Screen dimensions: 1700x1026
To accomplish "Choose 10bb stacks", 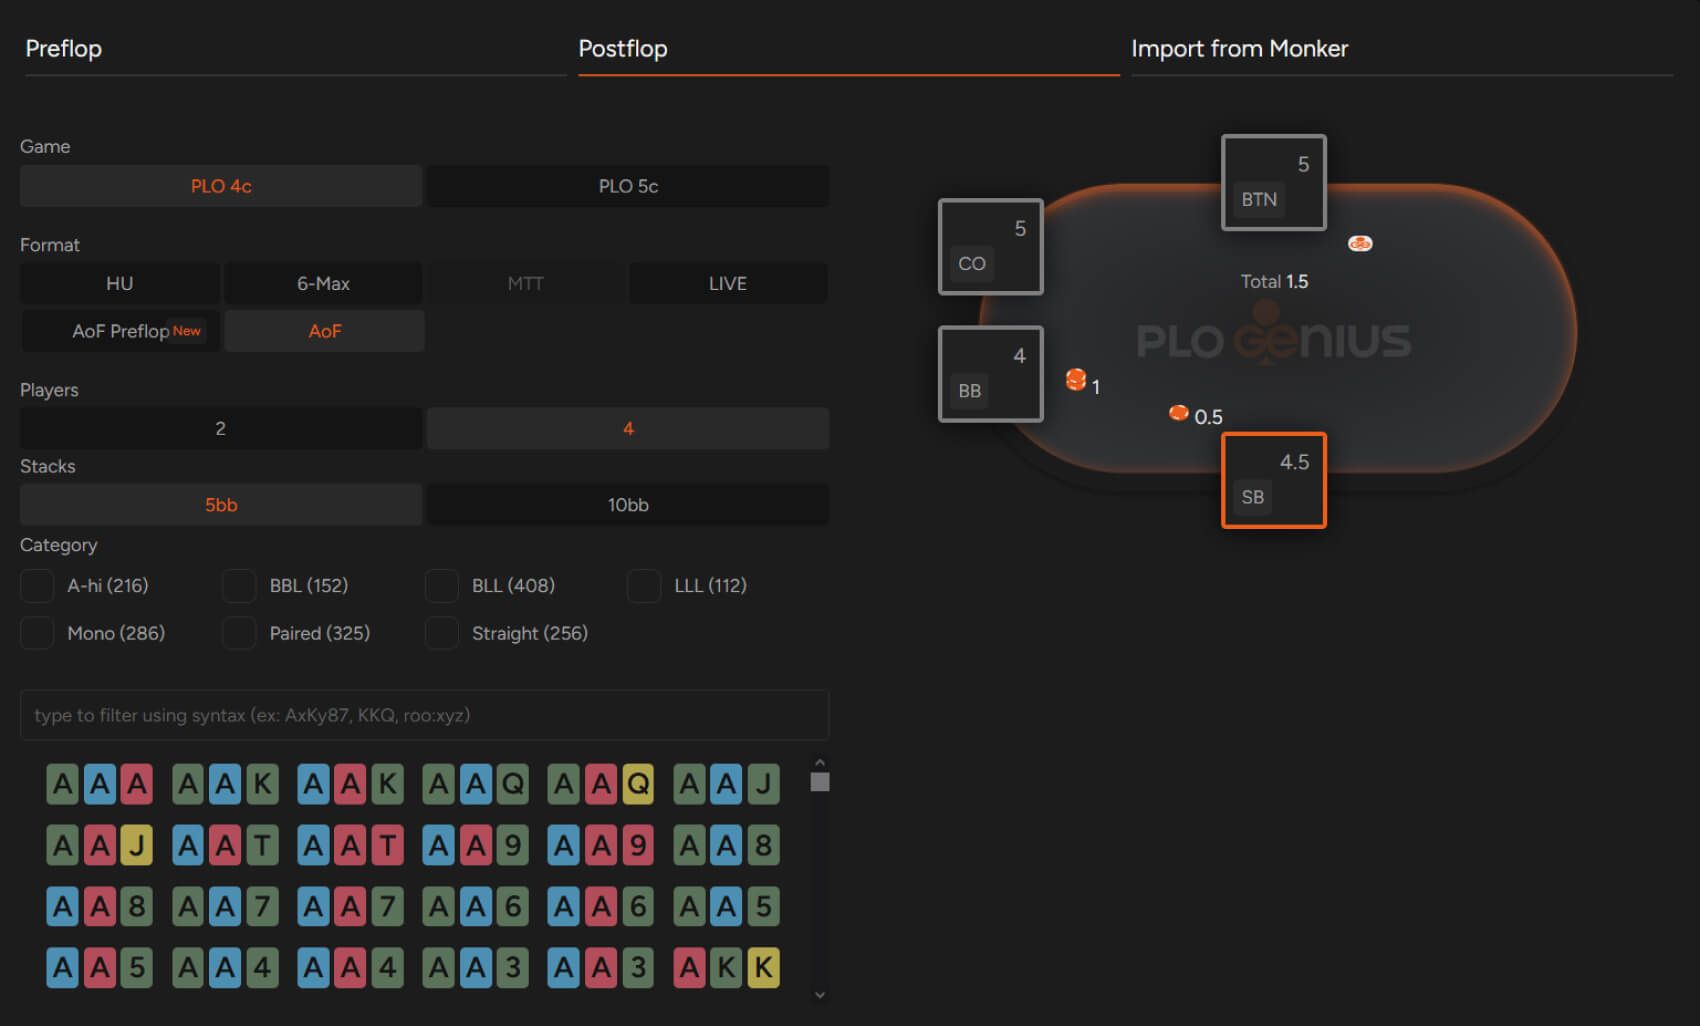I will (x=628, y=505).
